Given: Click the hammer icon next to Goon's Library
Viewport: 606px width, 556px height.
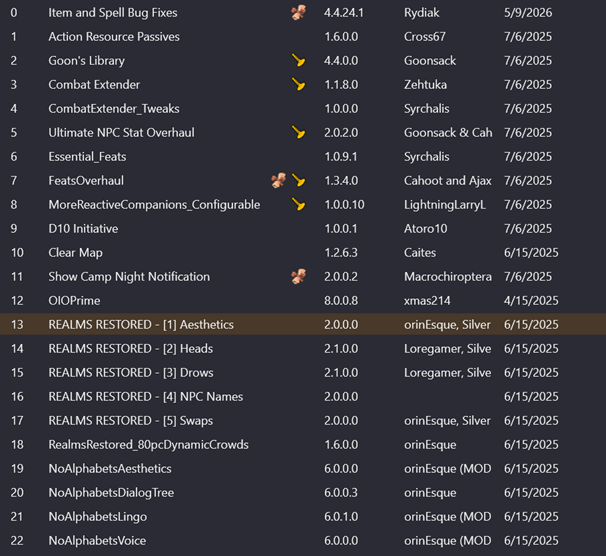Looking at the screenshot, I should 298,60.
